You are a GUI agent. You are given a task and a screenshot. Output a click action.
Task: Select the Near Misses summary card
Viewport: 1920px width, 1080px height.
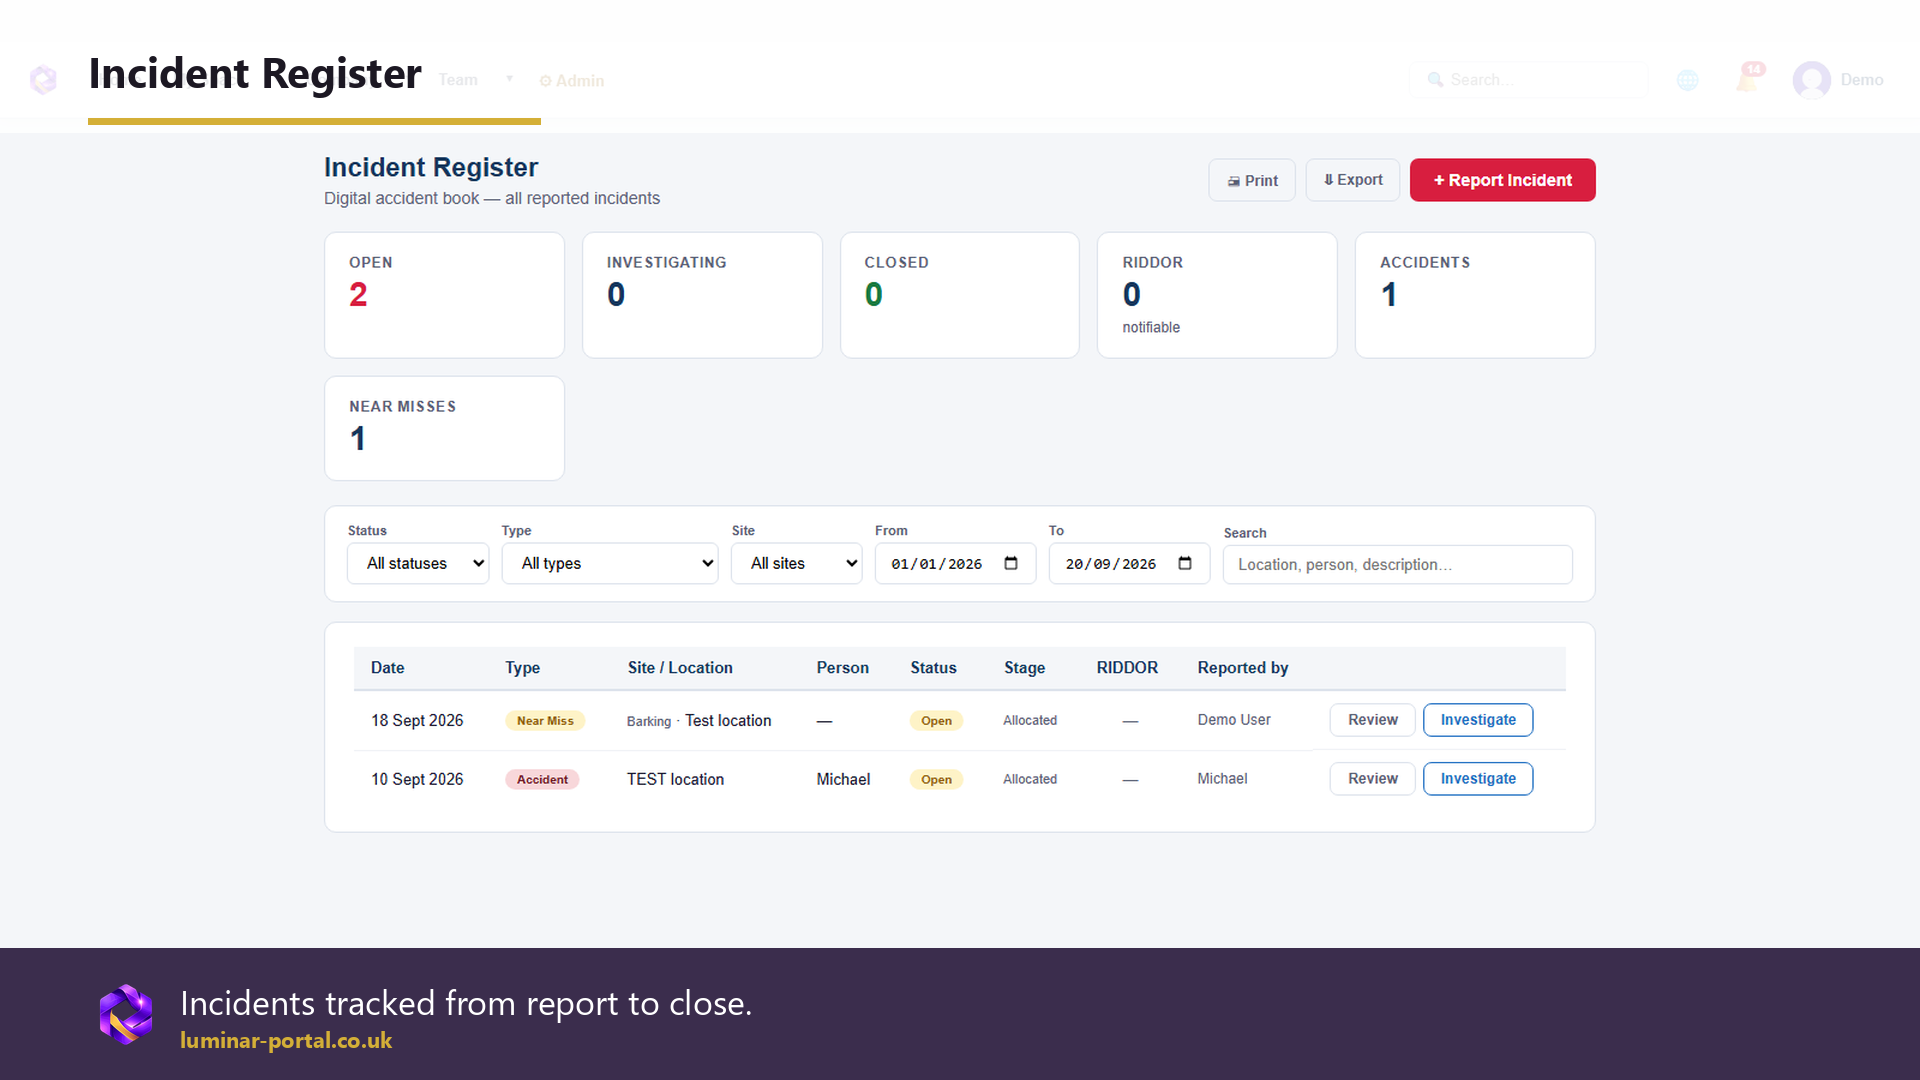[x=445, y=428]
